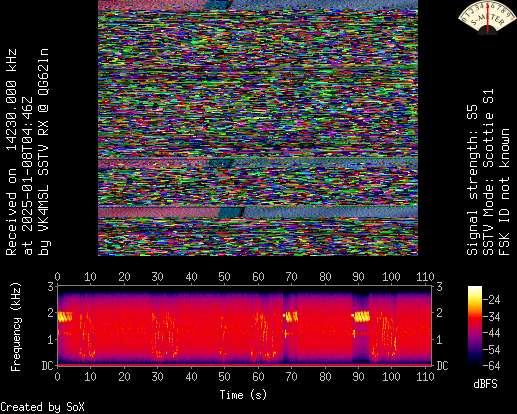This screenshot has height=414, width=517.
Task: Click the dark teal block at image top edge
Action: [219, 4]
